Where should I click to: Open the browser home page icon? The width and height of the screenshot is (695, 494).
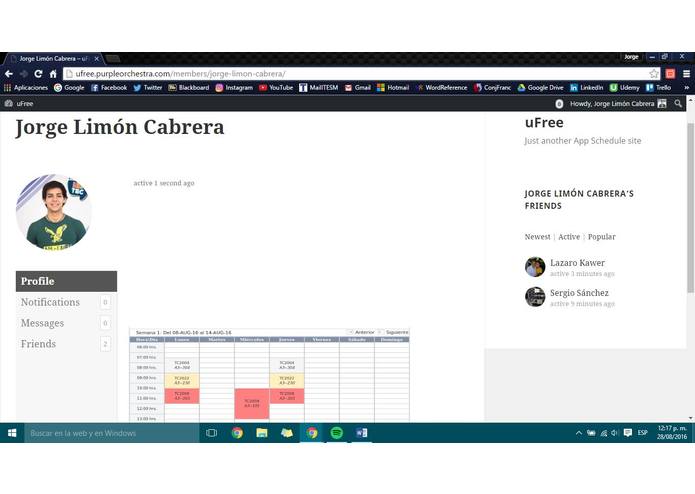53,74
